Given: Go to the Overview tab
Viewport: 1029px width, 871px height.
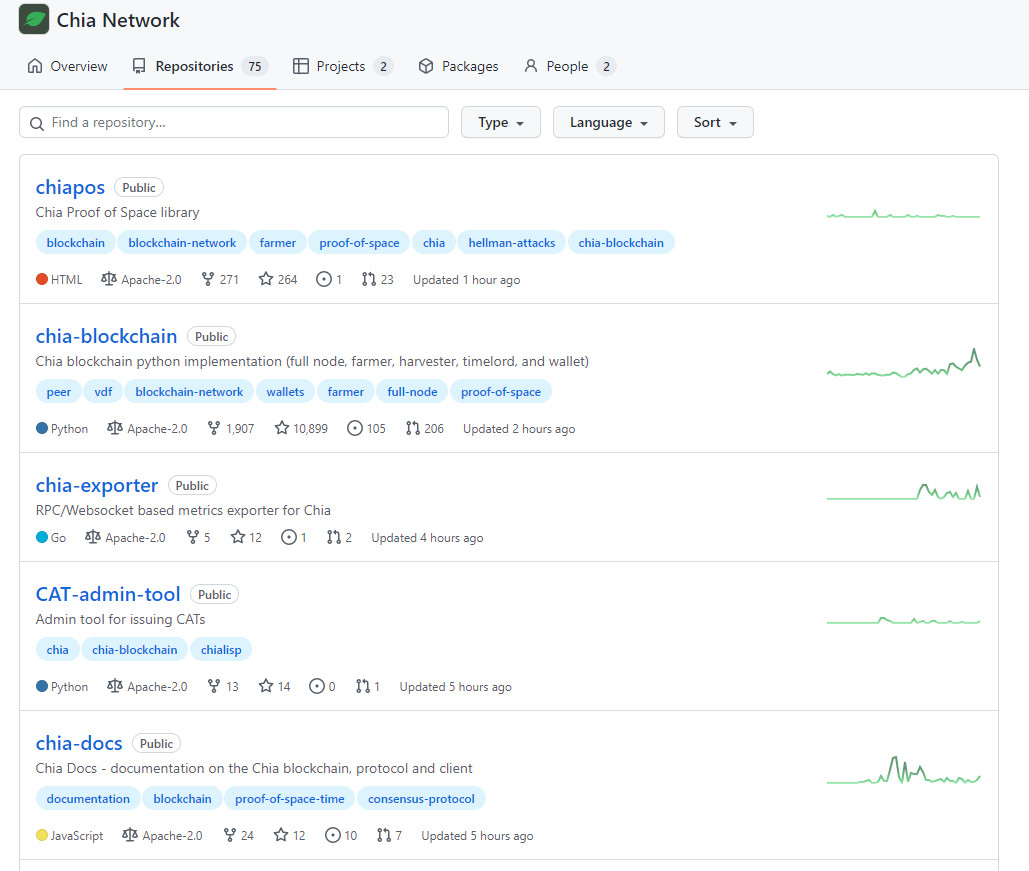Looking at the screenshot, I should (68, 66).
